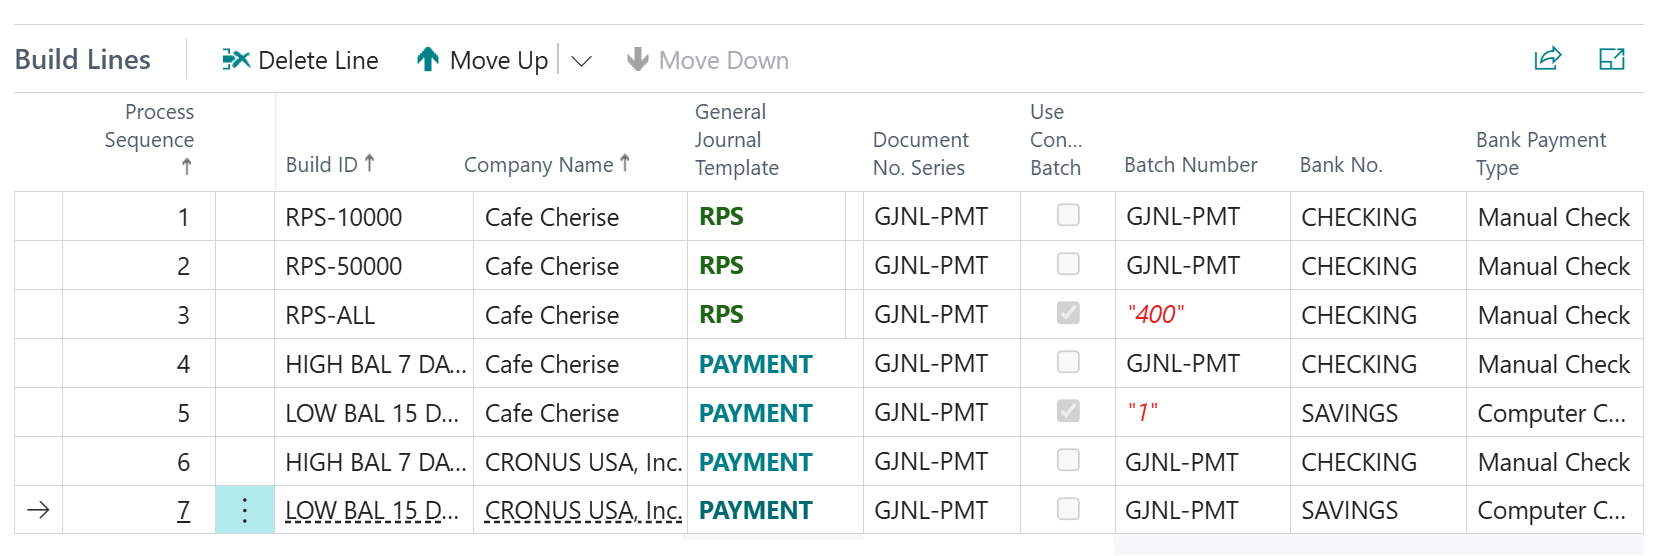The width and height of the screenshot is (1662, 556).
Task: Open the PAYMENT template link in row 6
Action: click(755, 462)
